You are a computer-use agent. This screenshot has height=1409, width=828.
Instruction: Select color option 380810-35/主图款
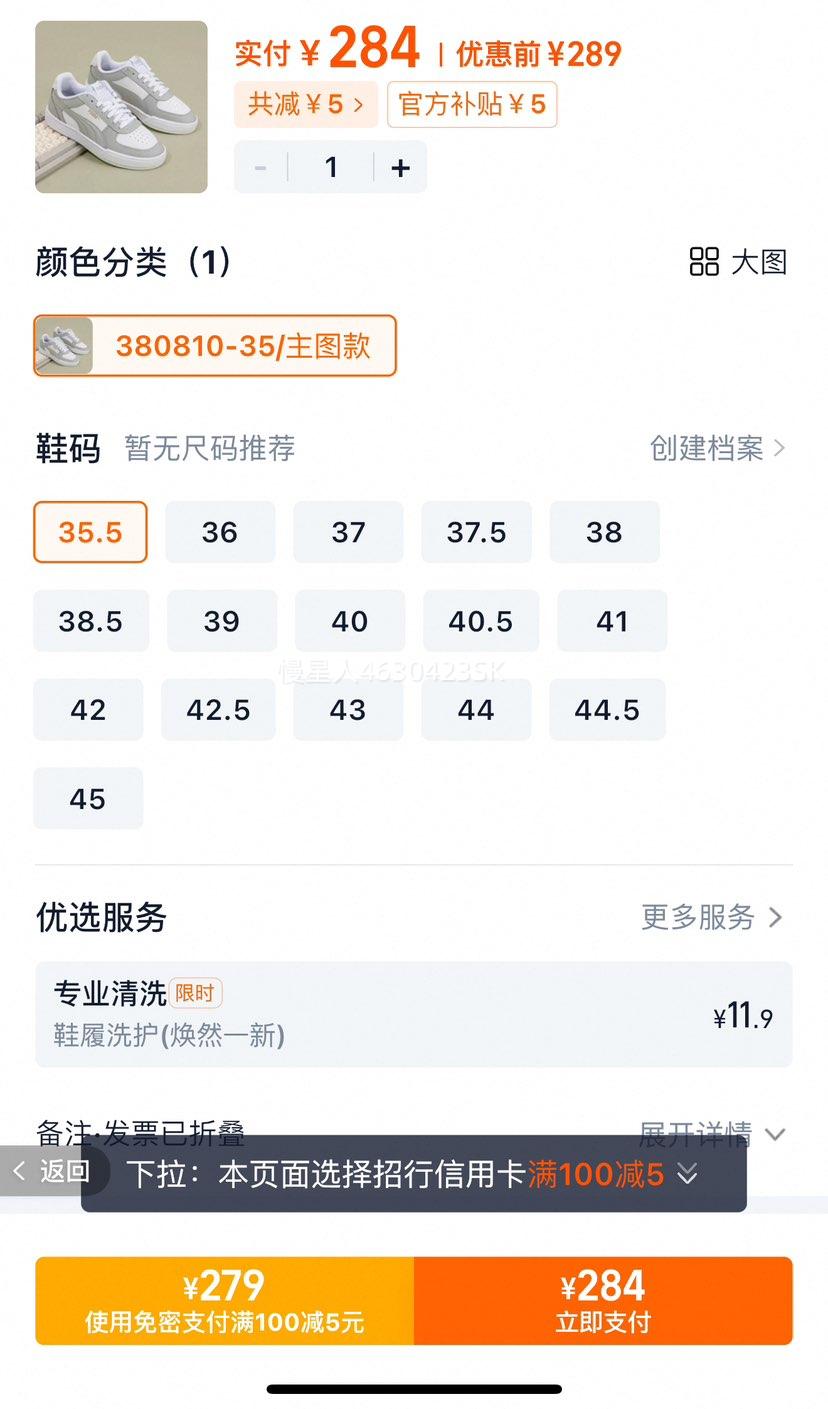215,346
